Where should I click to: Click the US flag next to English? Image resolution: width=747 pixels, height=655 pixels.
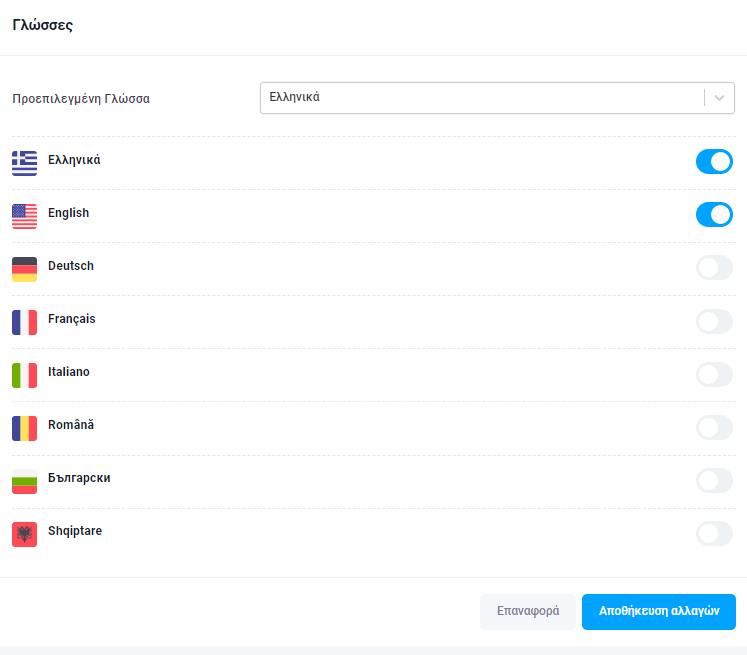point(24,216)
